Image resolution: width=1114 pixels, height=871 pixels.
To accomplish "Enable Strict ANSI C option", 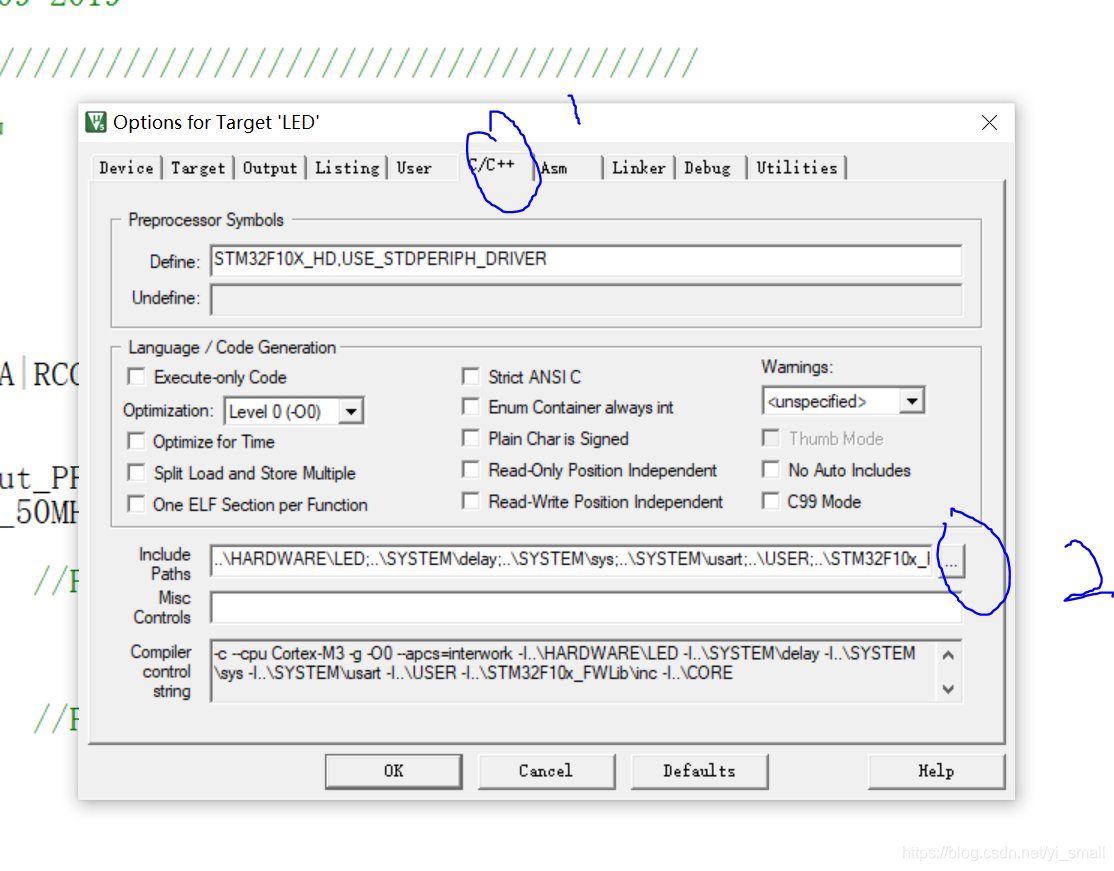I will click(x=470, y=376).
